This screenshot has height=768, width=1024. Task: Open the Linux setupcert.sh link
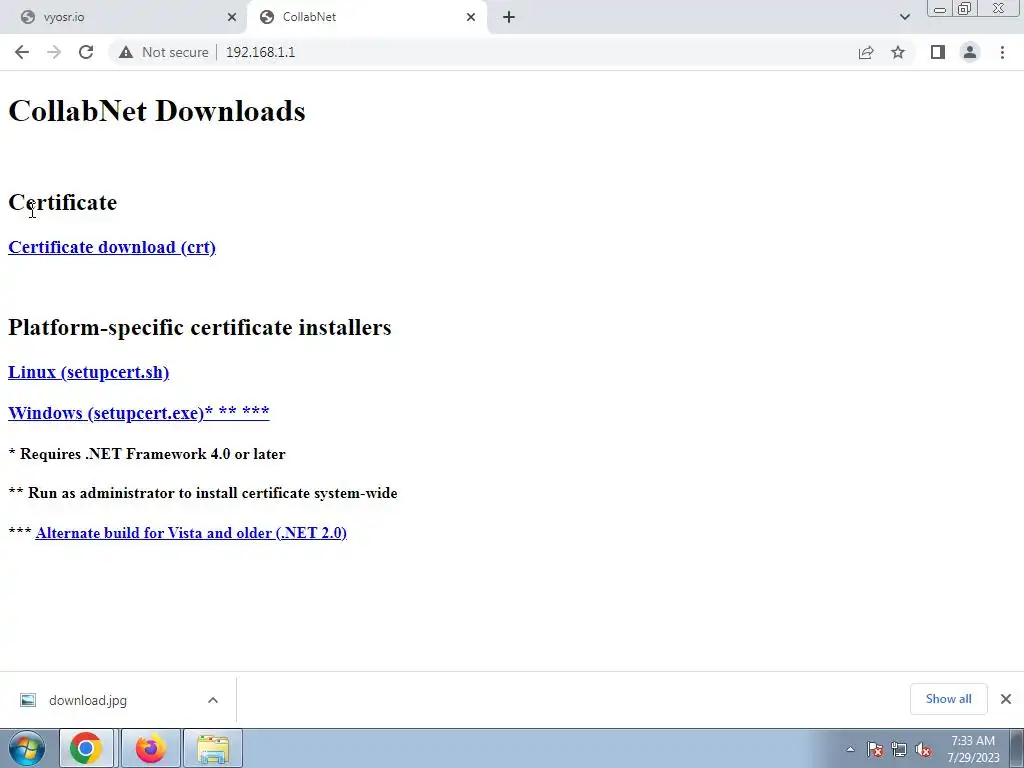tap(88, 372)
